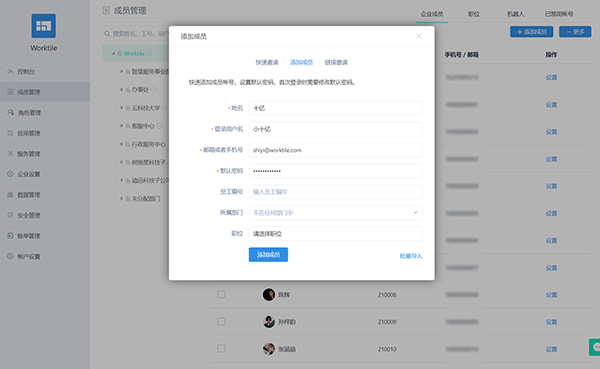Click the 应用管理 sidebar icon

pyautogui.click(x=10, y=133)
